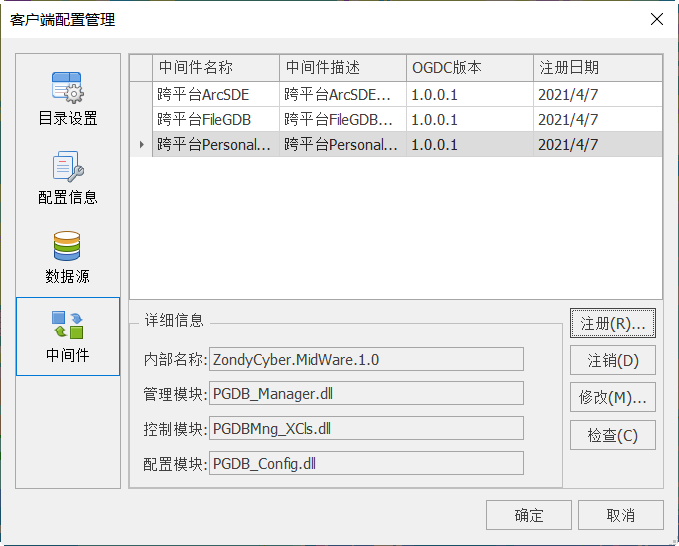679x546 pixels.
Task: Click the 管理模块 PGDB_Manager.dll field
Action: coord(366,394)
